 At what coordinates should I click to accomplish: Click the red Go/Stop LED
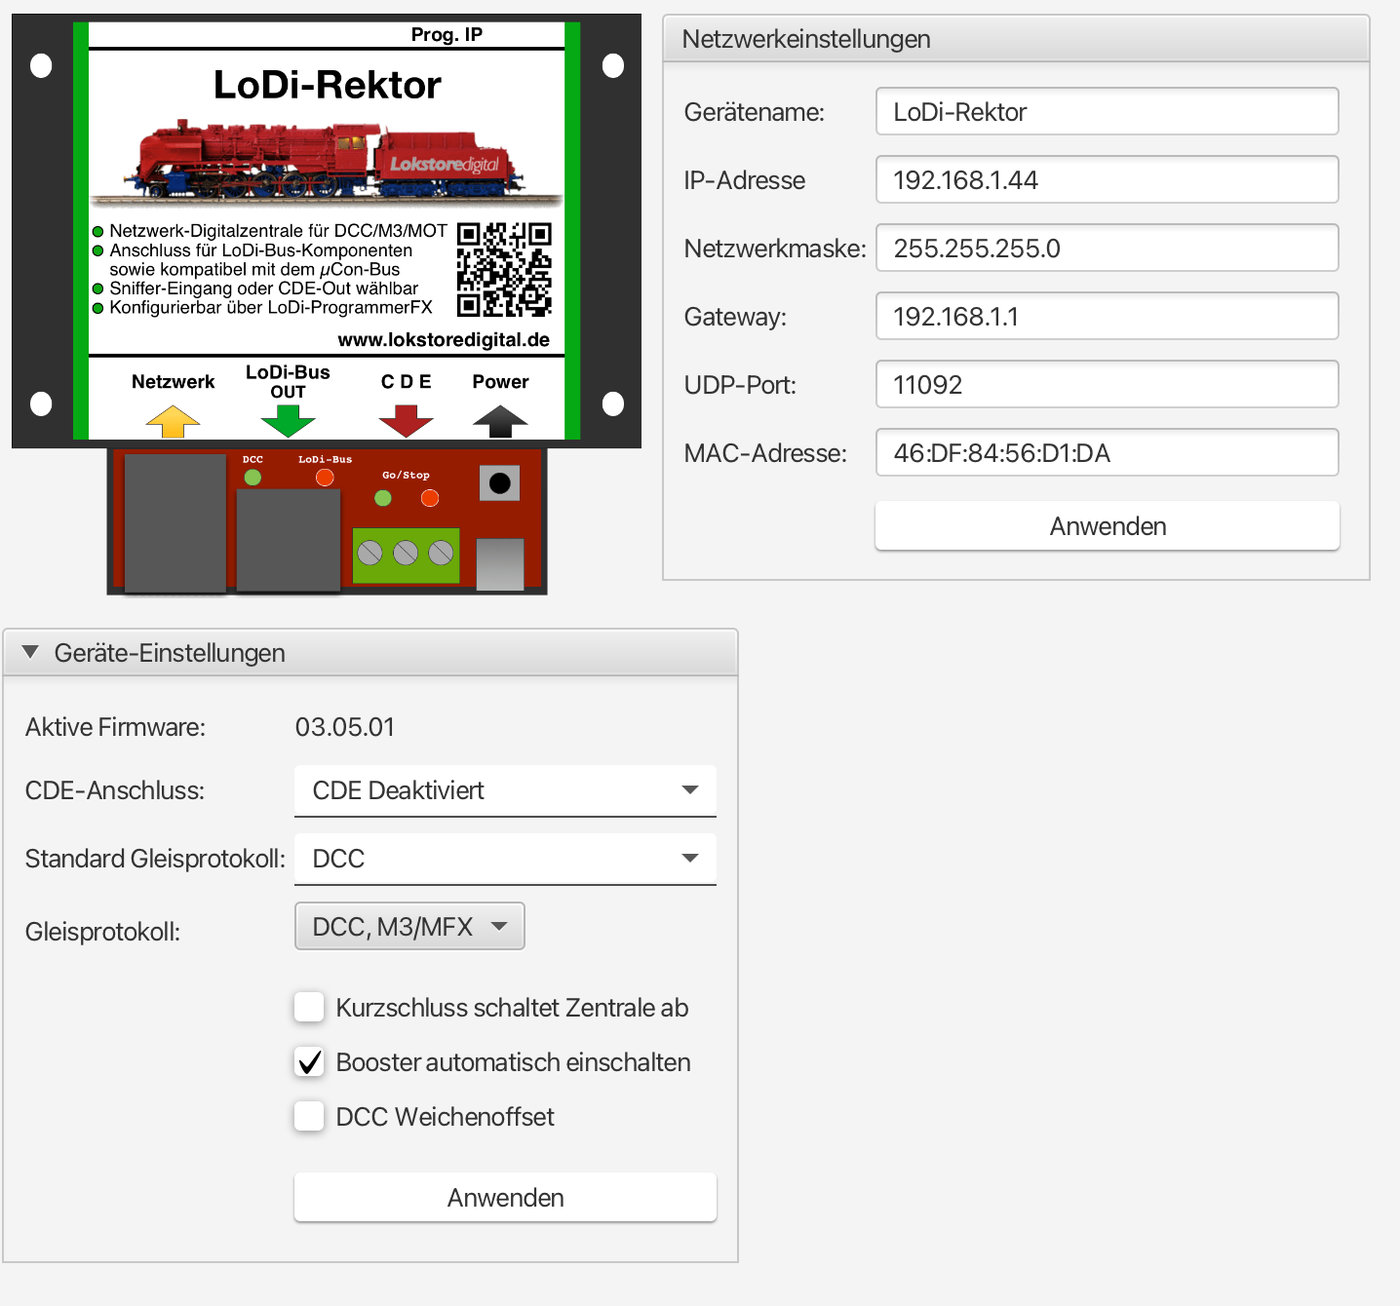tap(430, 497)
